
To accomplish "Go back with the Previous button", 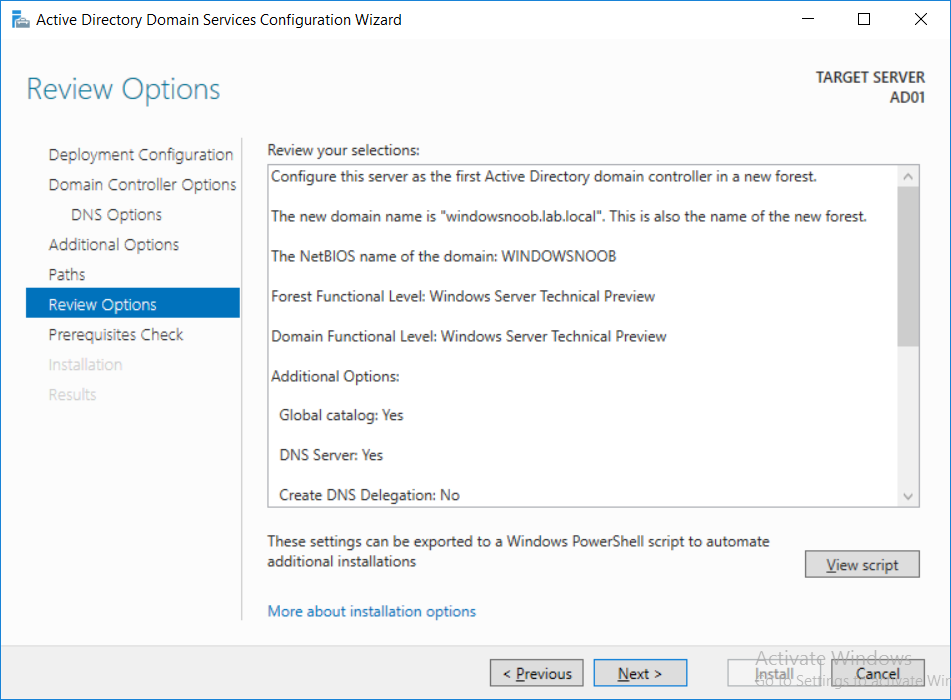I will pos(537,673).
